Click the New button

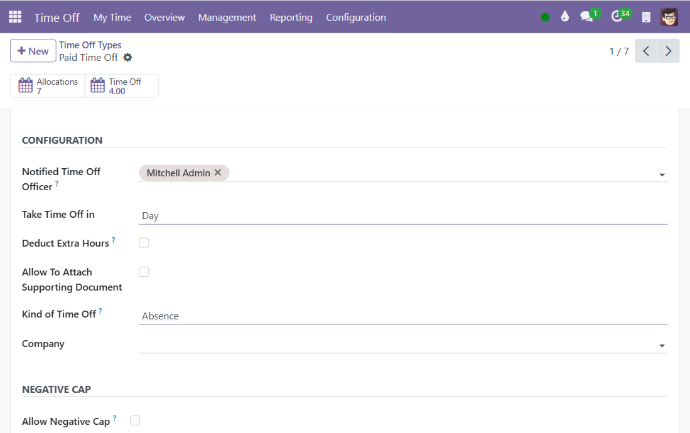(x=33, y=51)
